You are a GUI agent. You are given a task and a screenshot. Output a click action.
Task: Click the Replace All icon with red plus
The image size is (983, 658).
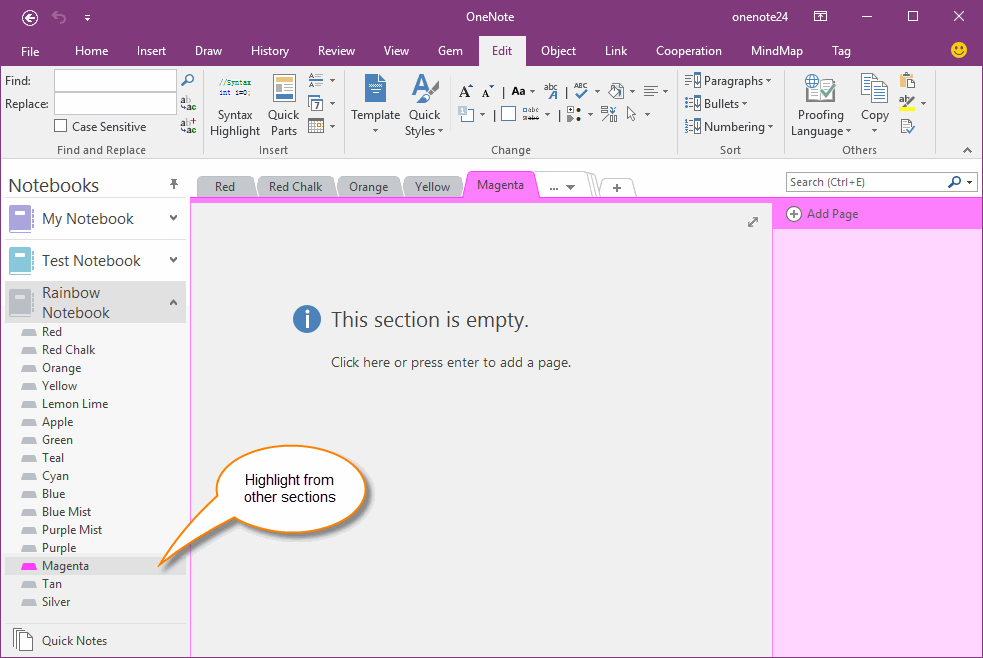(188, 125)
